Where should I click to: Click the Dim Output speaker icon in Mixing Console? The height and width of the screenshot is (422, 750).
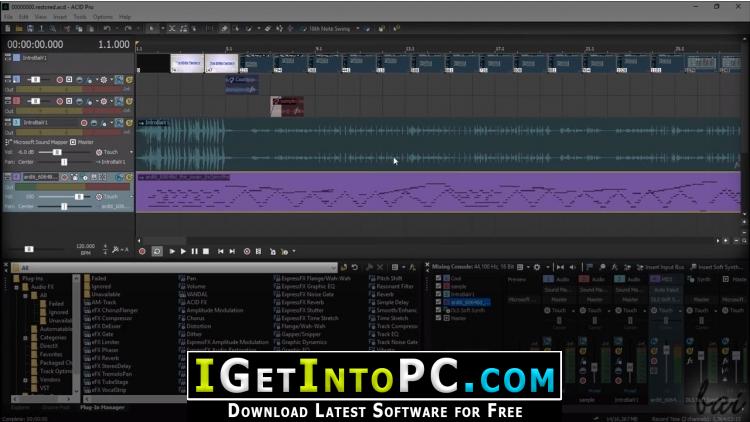[573, 267]
